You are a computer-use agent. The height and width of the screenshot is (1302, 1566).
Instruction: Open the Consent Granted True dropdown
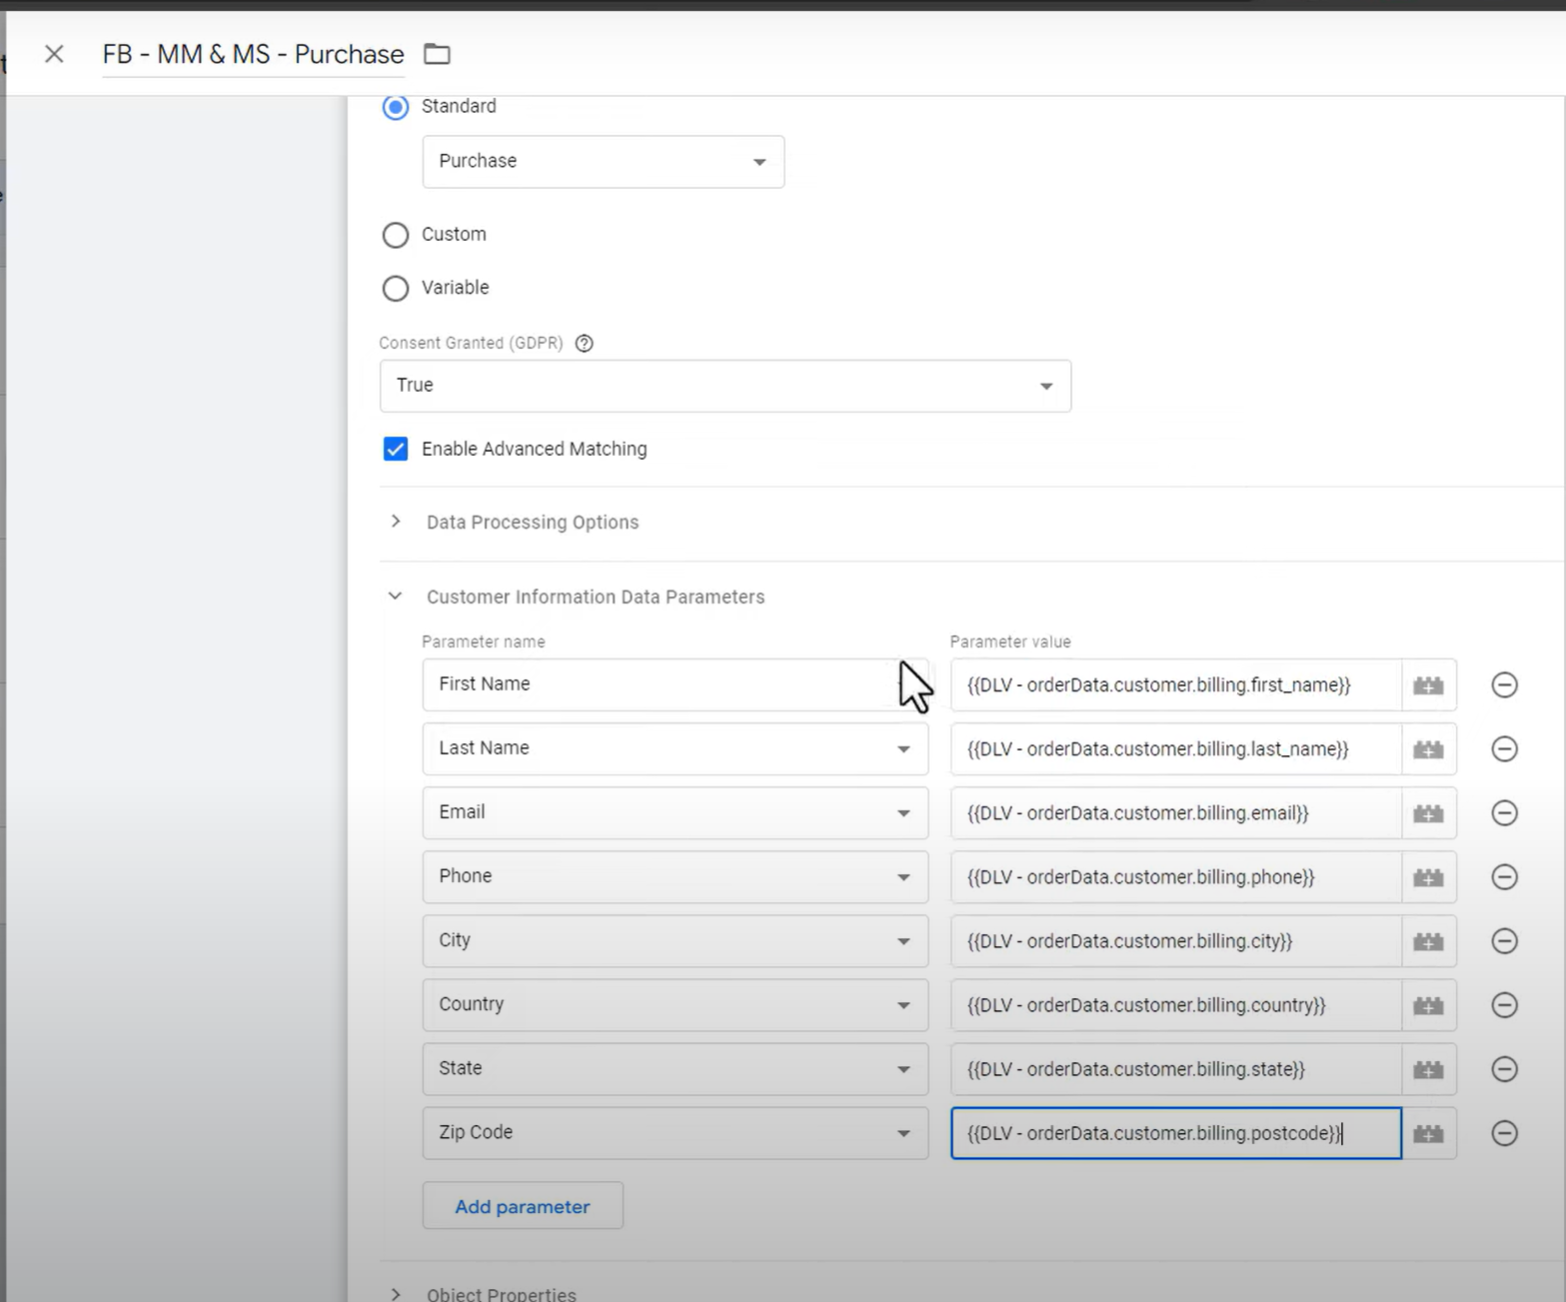click(725, 386)
